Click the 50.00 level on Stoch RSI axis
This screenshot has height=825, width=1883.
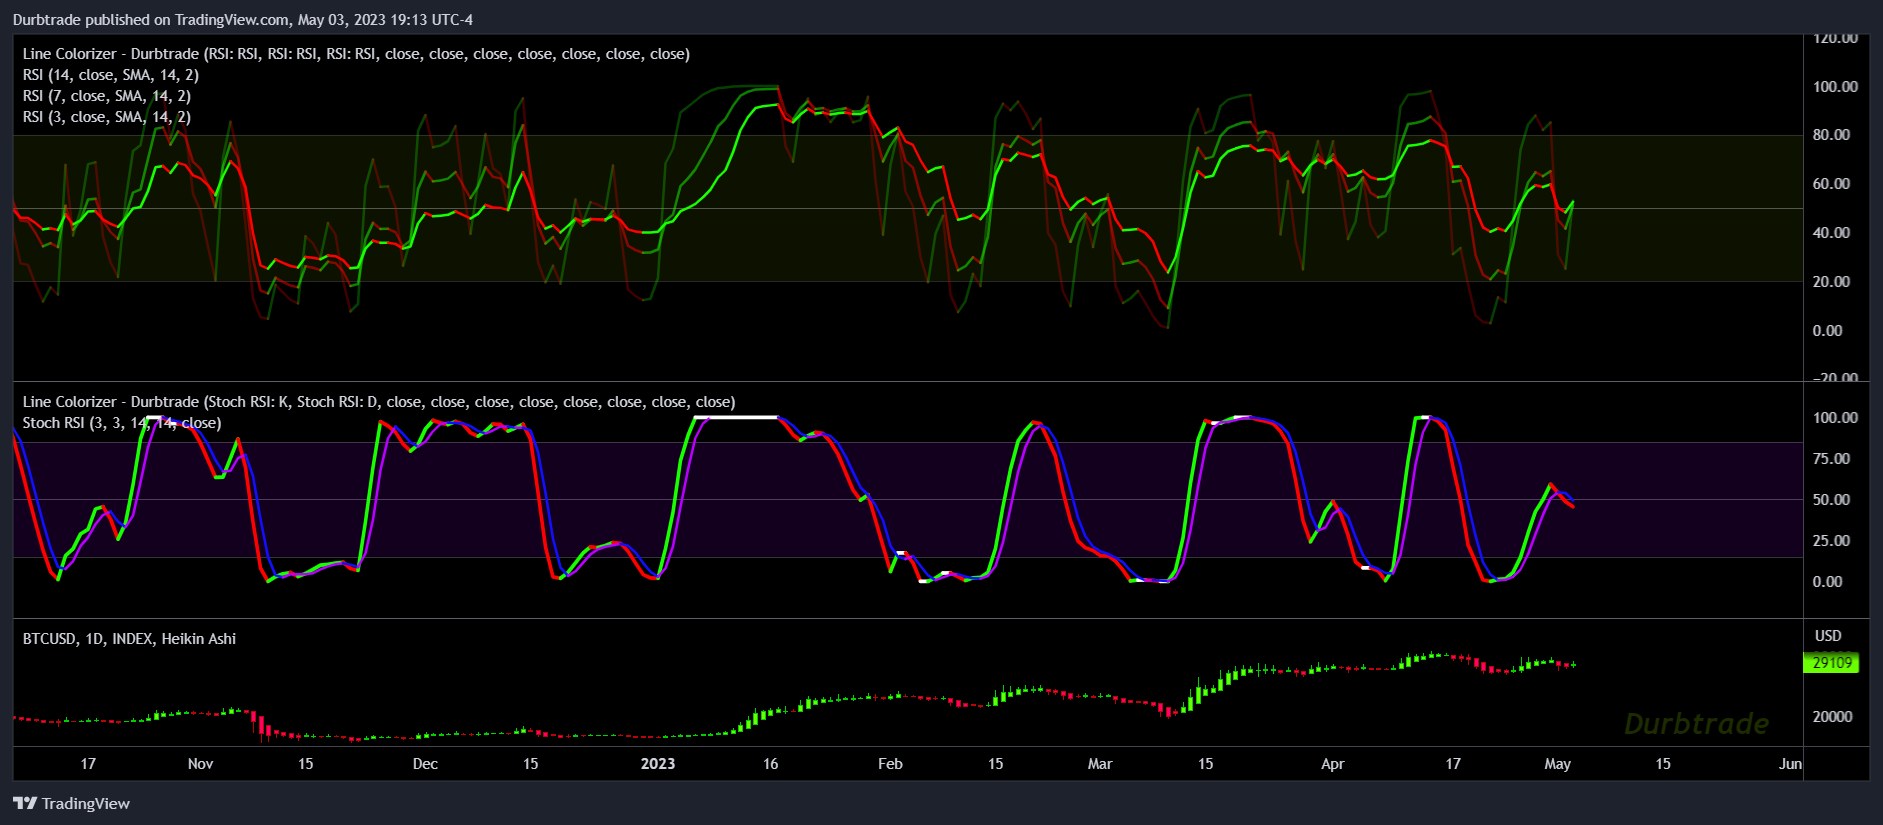pos(1831,500)
